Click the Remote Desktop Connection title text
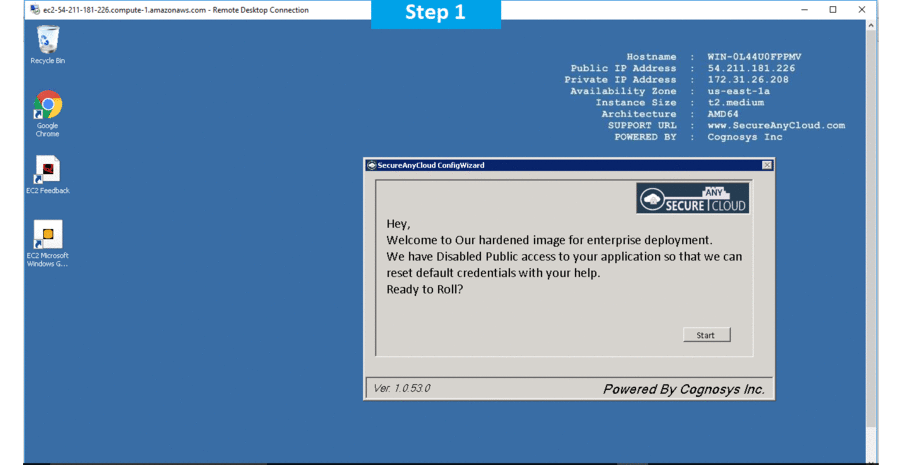902x465 pixels. (176, 10)
